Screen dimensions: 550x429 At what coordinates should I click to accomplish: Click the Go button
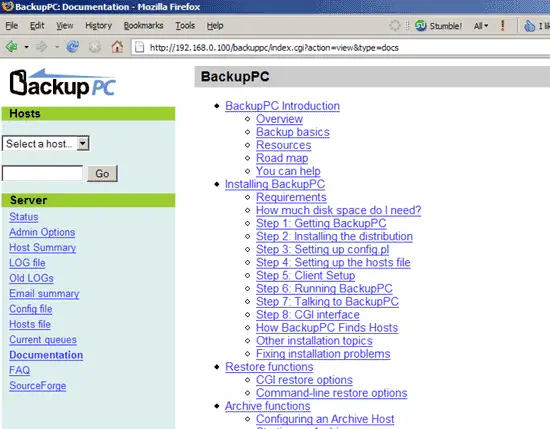pyautogui.click(x=102, y=173)
